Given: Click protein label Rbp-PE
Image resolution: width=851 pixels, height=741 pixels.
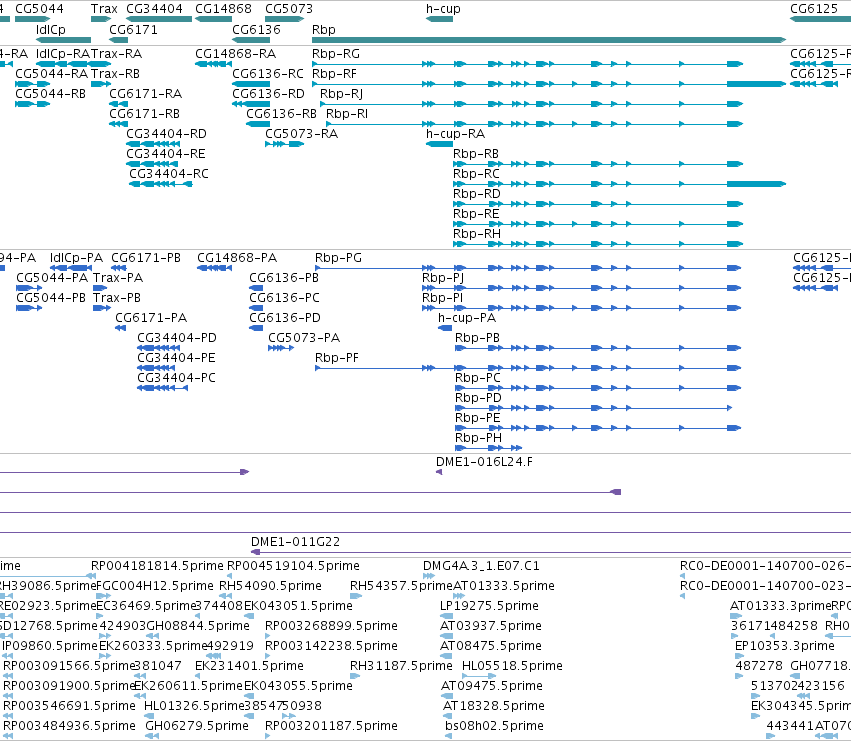Looking at the screenshot, I should [x=477, y=419].
